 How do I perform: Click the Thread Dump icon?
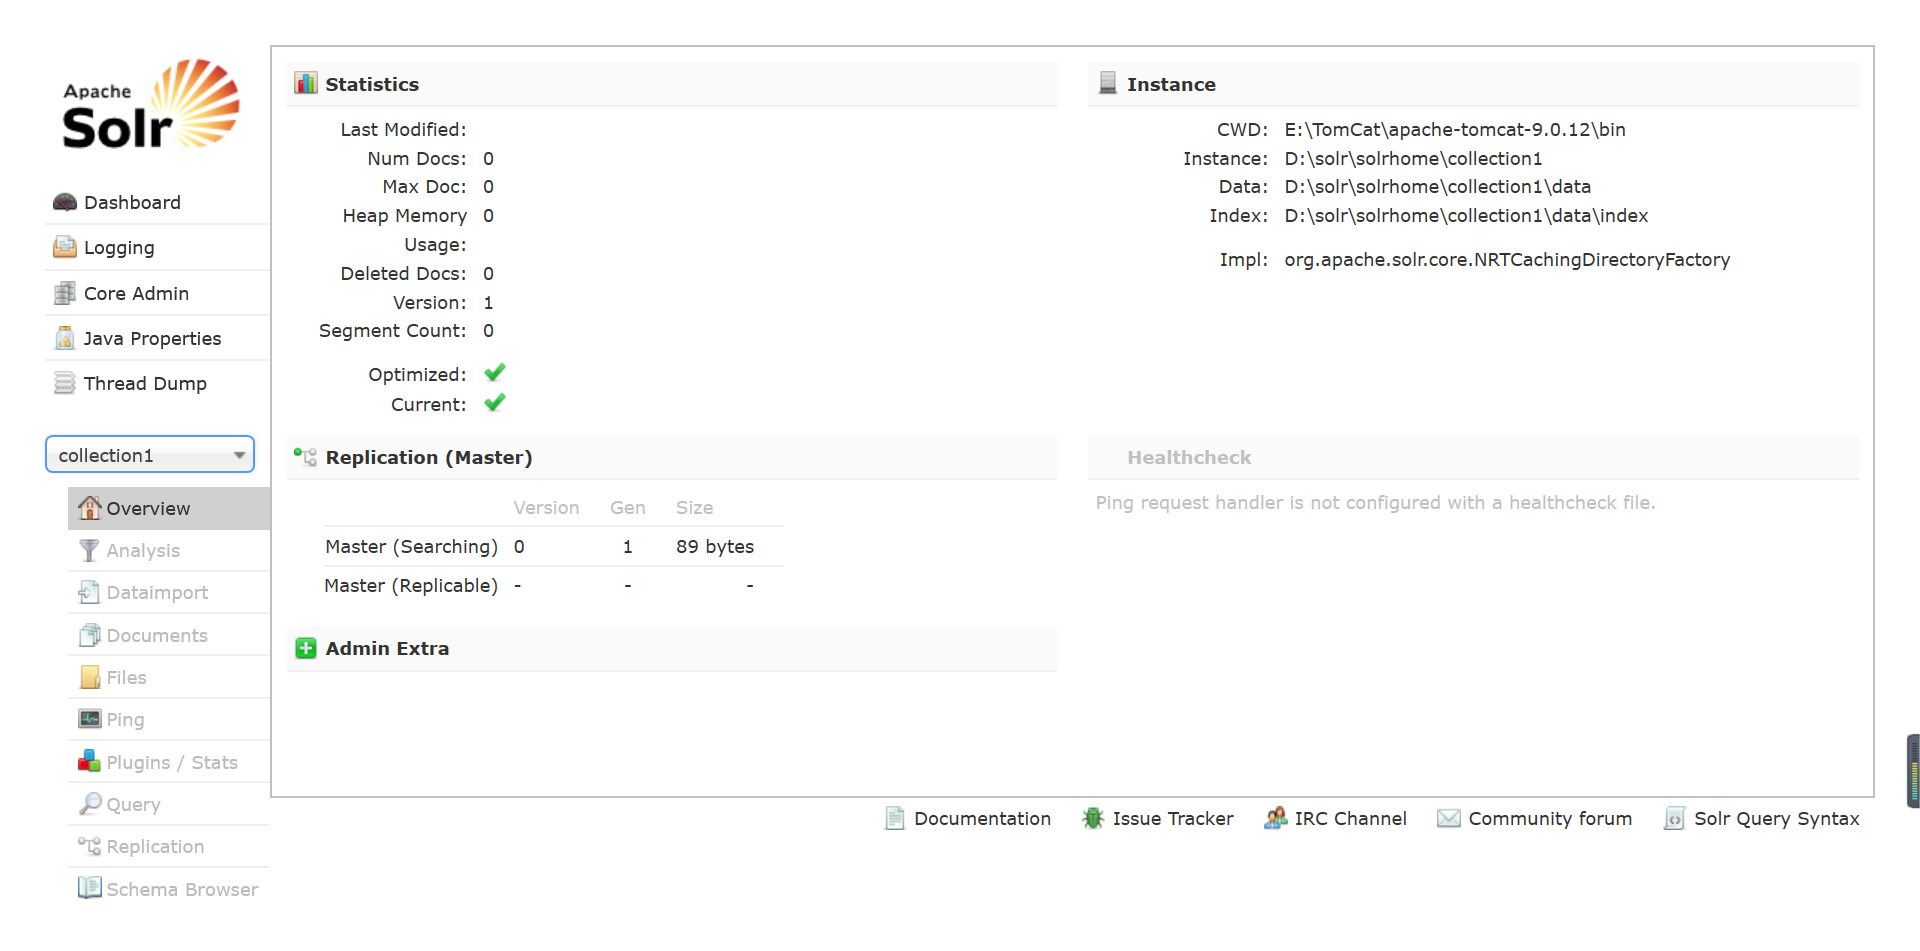(x=65, y=383)
